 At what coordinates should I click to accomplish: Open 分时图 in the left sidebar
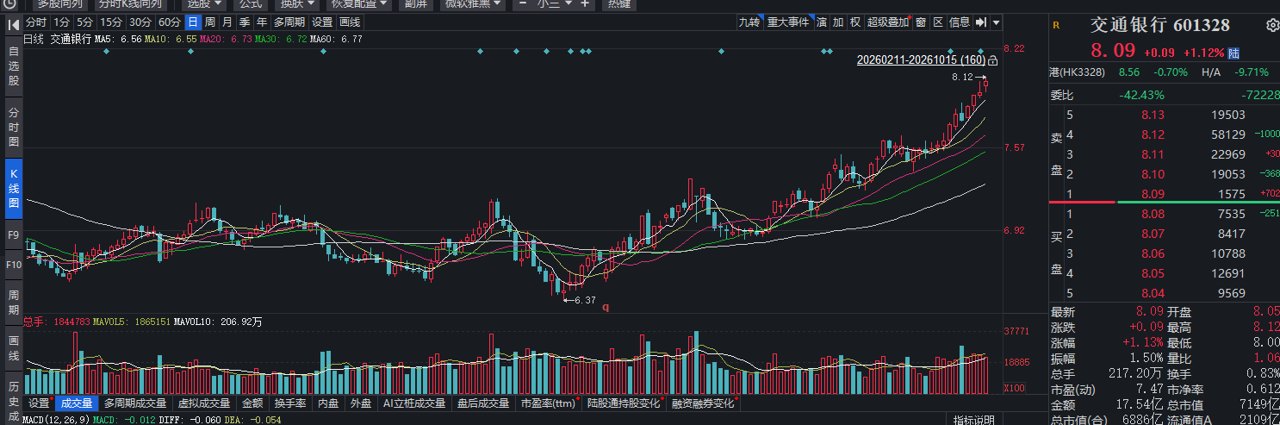(x=13, y=126)
